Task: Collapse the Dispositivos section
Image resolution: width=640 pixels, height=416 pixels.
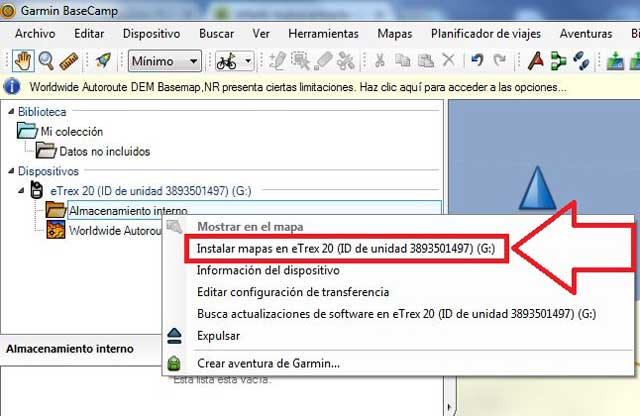Action: click(11, 171)
